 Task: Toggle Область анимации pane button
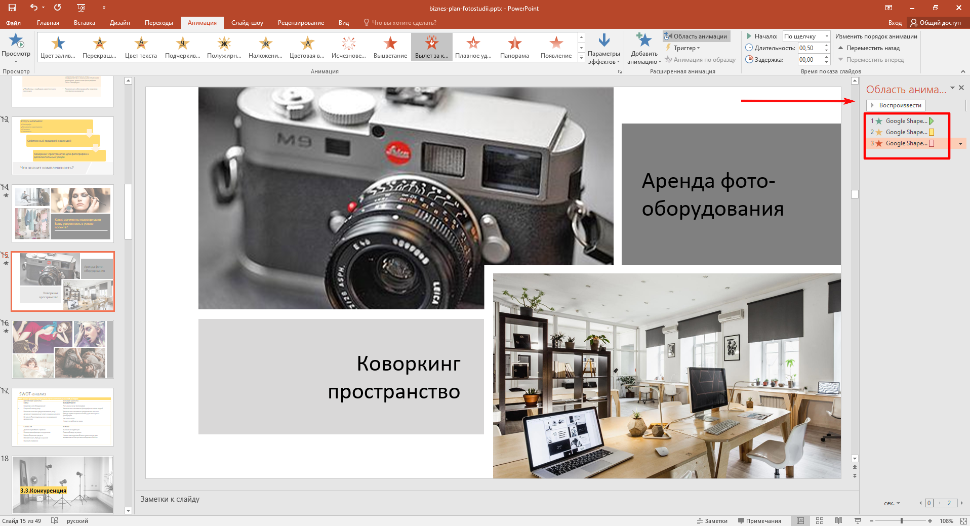pos(697,37)
